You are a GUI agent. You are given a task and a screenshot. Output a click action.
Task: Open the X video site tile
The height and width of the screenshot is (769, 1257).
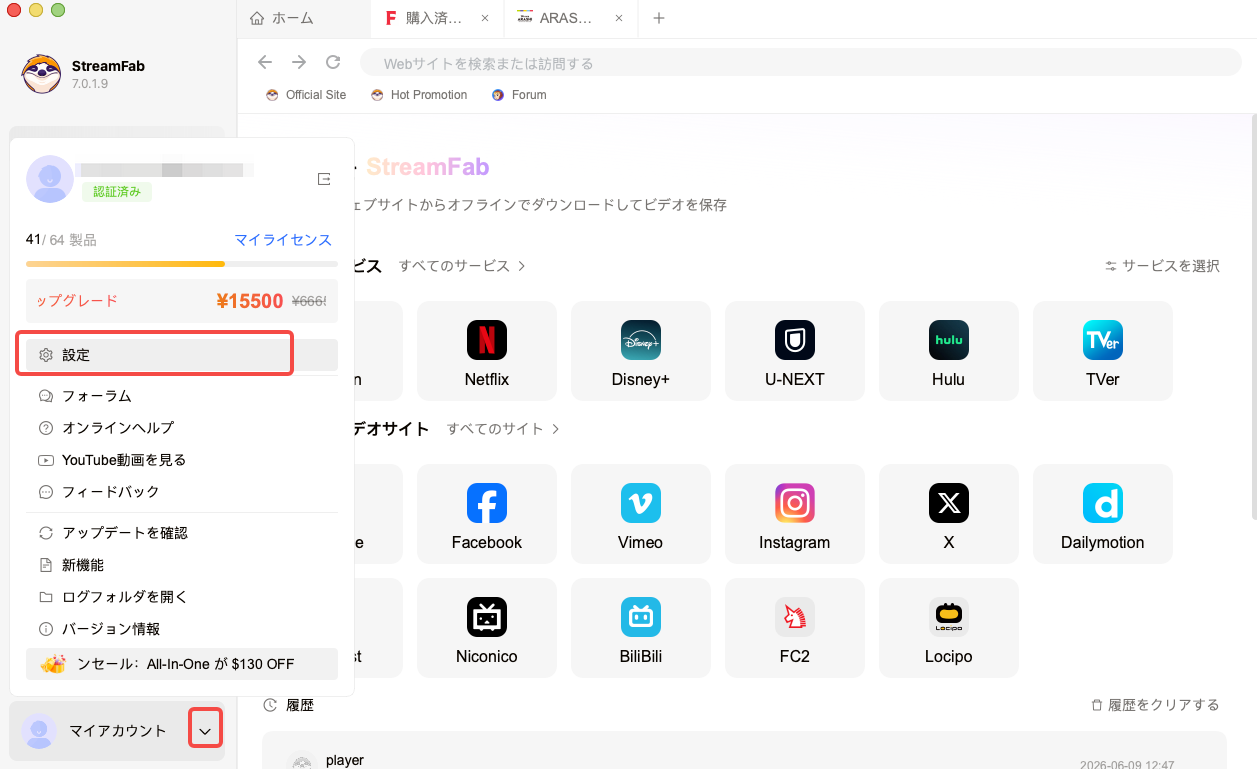click(948, 514)
